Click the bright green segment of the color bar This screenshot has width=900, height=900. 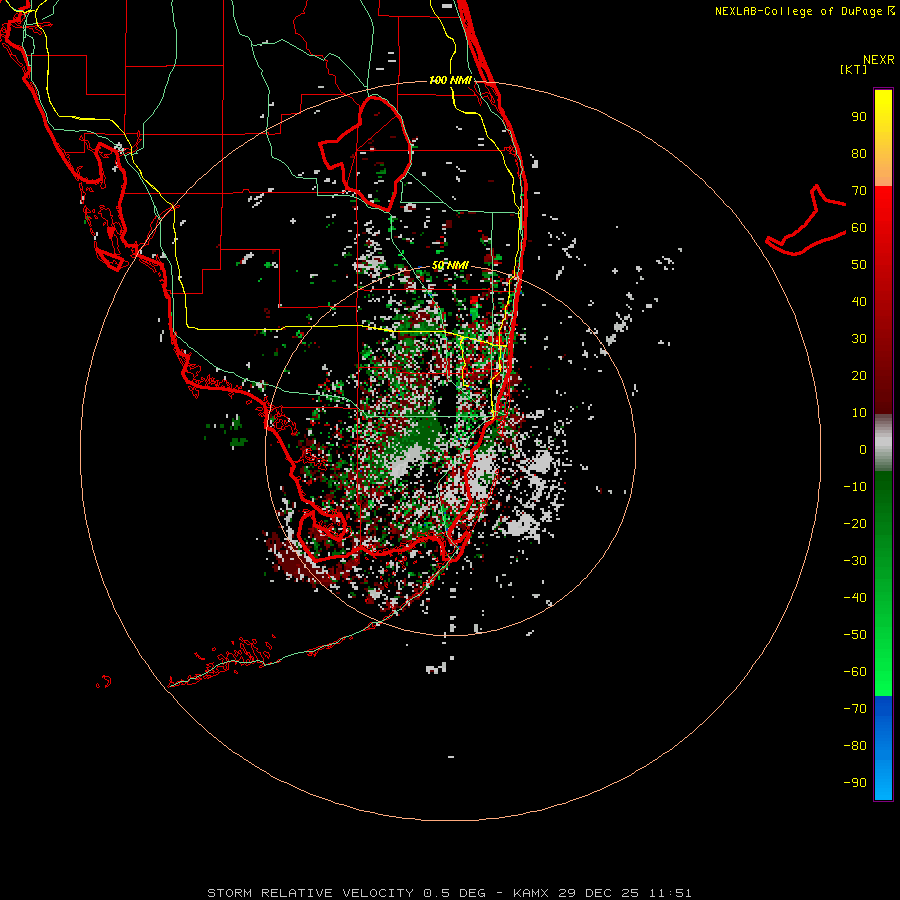tap(883, 584)
